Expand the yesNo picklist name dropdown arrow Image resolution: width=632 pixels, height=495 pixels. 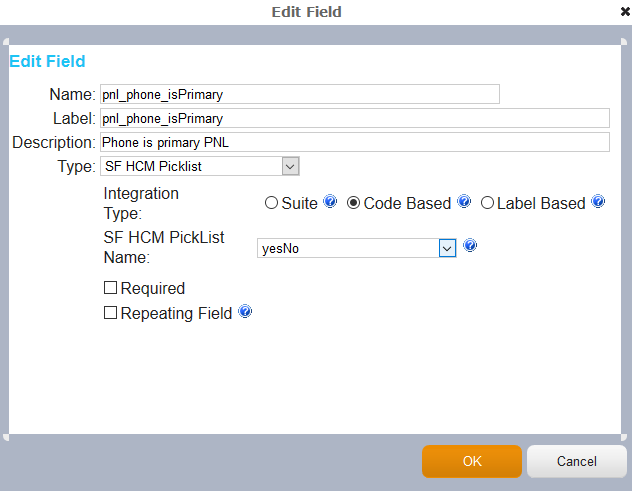(447, 248)
